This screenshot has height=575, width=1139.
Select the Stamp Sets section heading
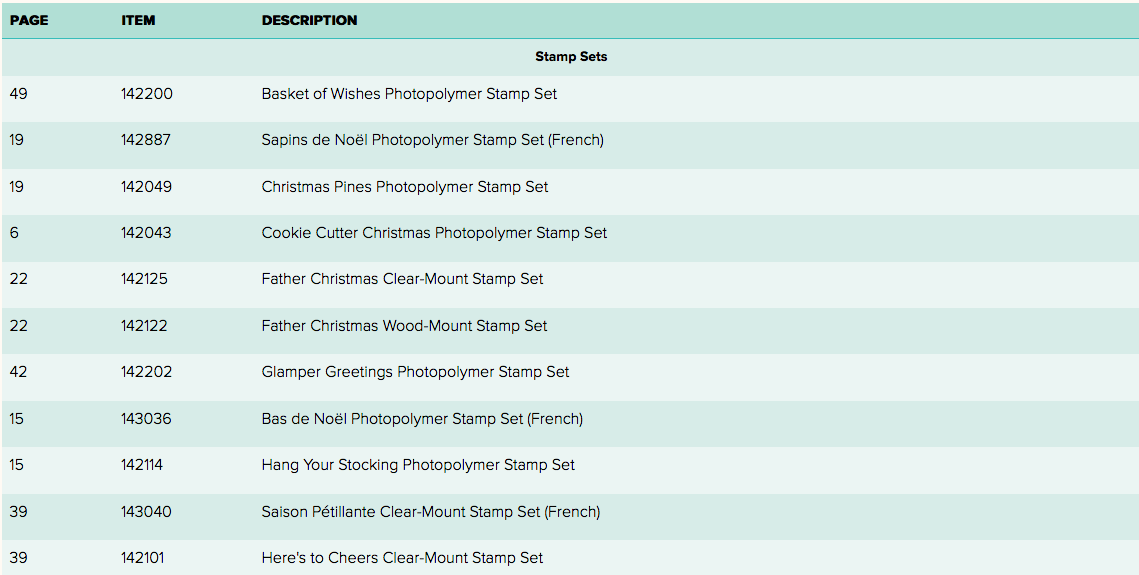pos(571,57)
